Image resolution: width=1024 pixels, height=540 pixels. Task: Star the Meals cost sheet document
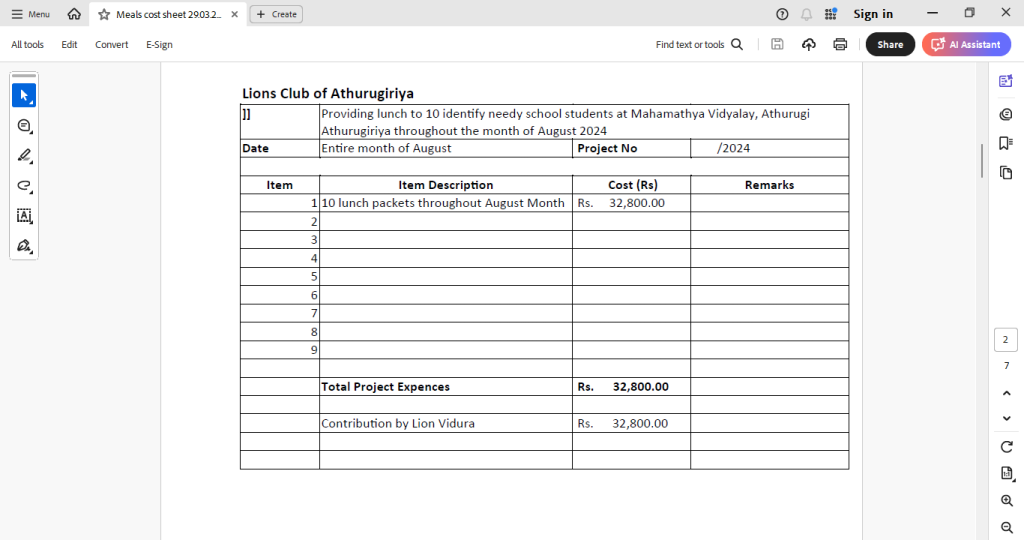click(x=104, y=14)
